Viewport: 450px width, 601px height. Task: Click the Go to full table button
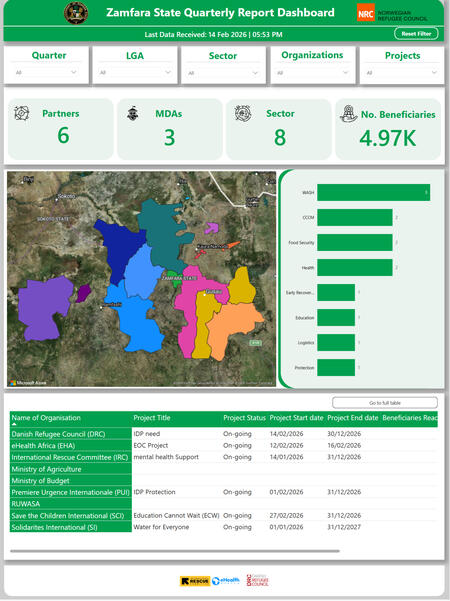(385, 403)
